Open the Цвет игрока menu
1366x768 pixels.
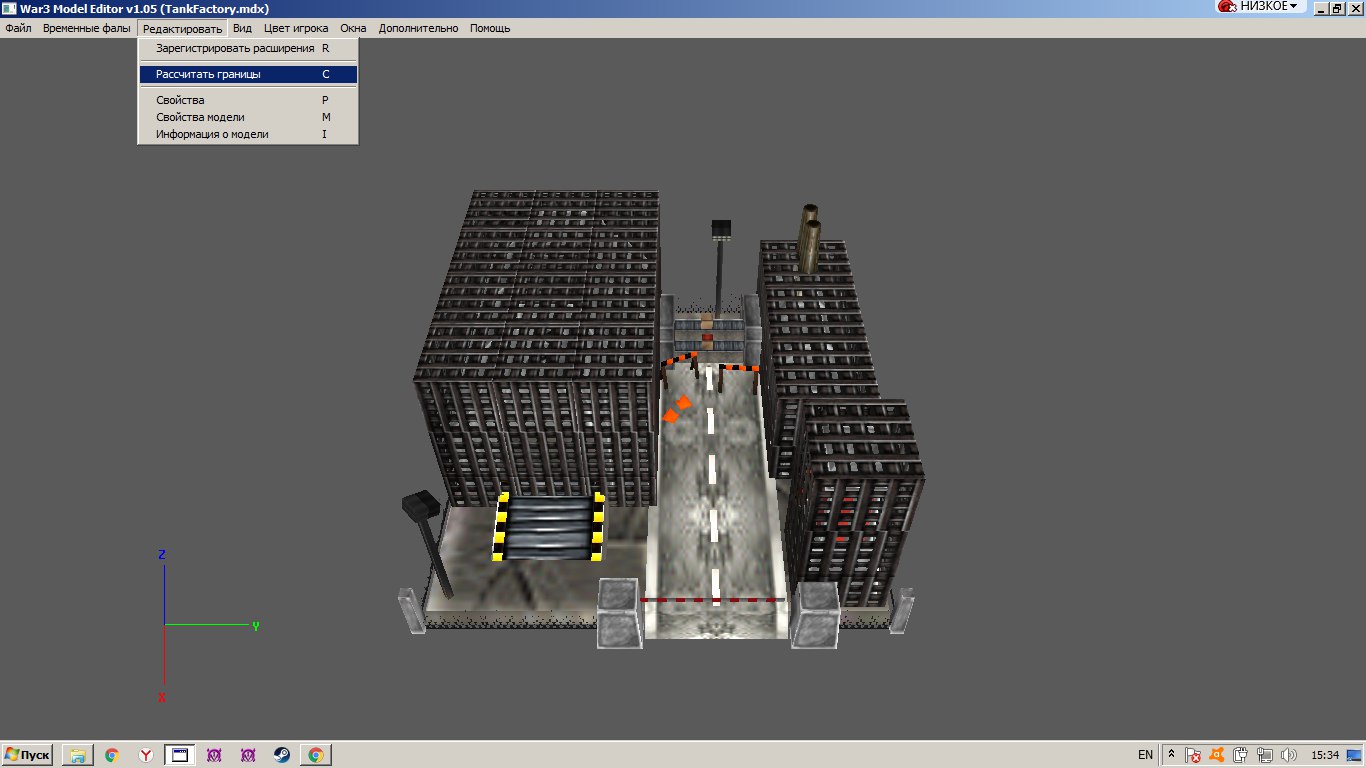[x=295, y=28]
